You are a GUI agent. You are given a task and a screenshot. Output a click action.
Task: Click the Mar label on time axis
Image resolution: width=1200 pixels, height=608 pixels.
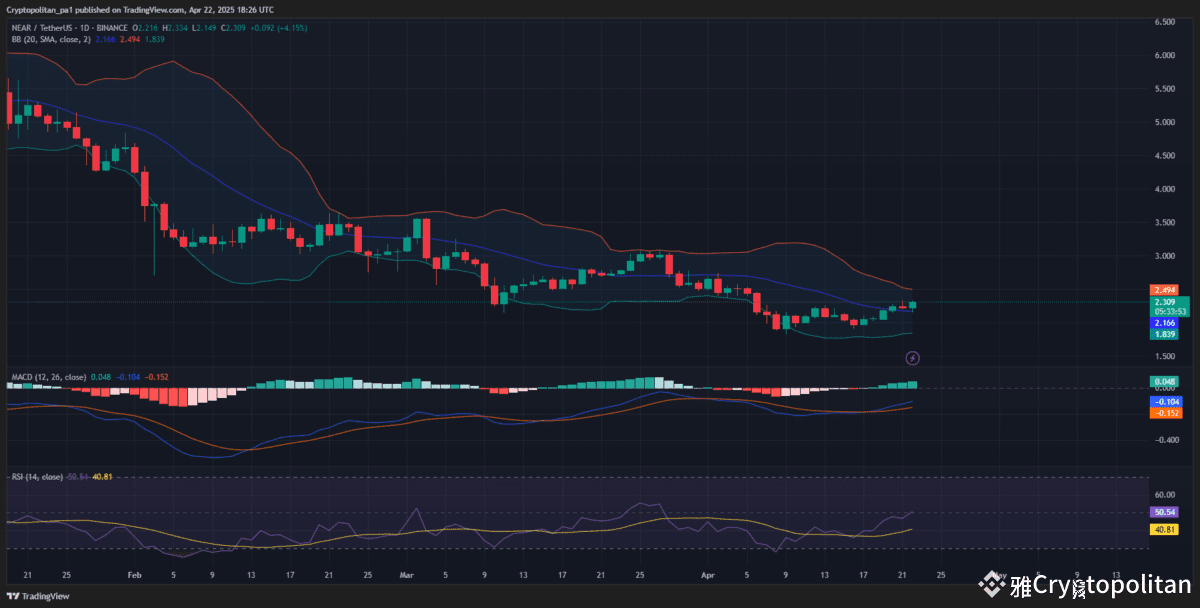[406, 576]
